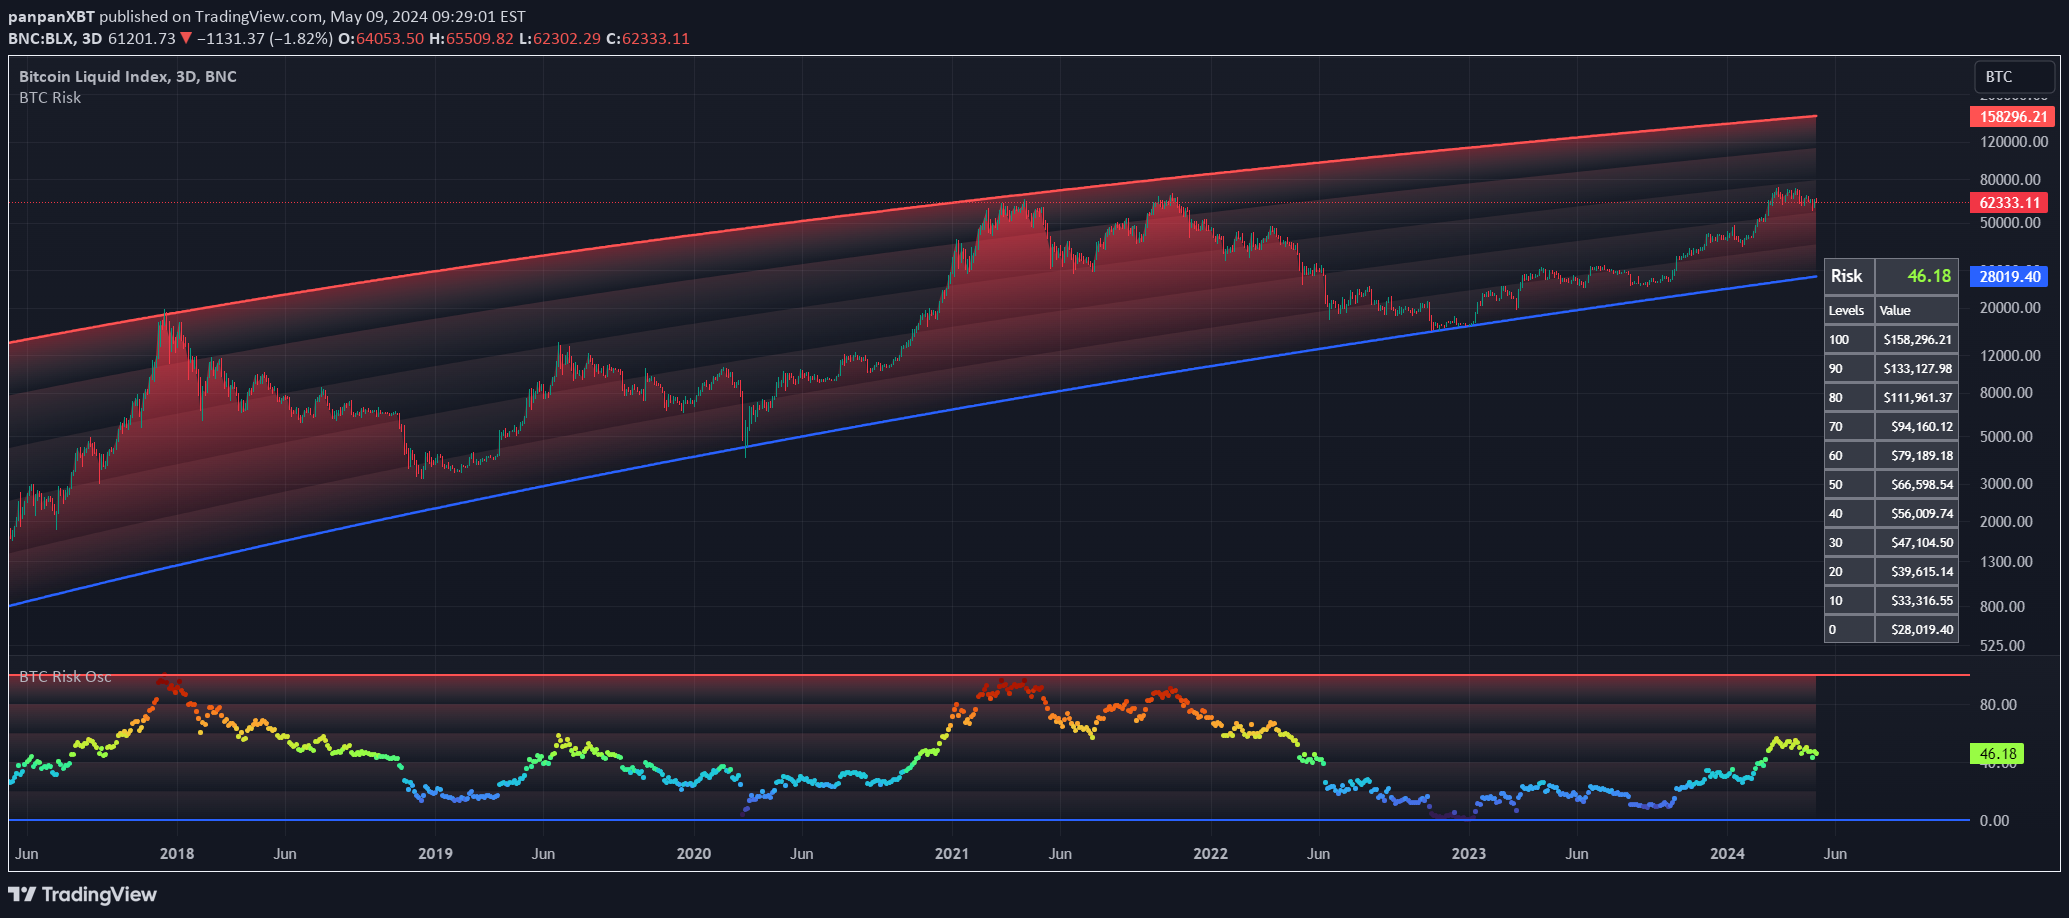2069x918 pixels.
Task: Click the $158,296.21 table cell
Action: click(x=1916, y=339)
